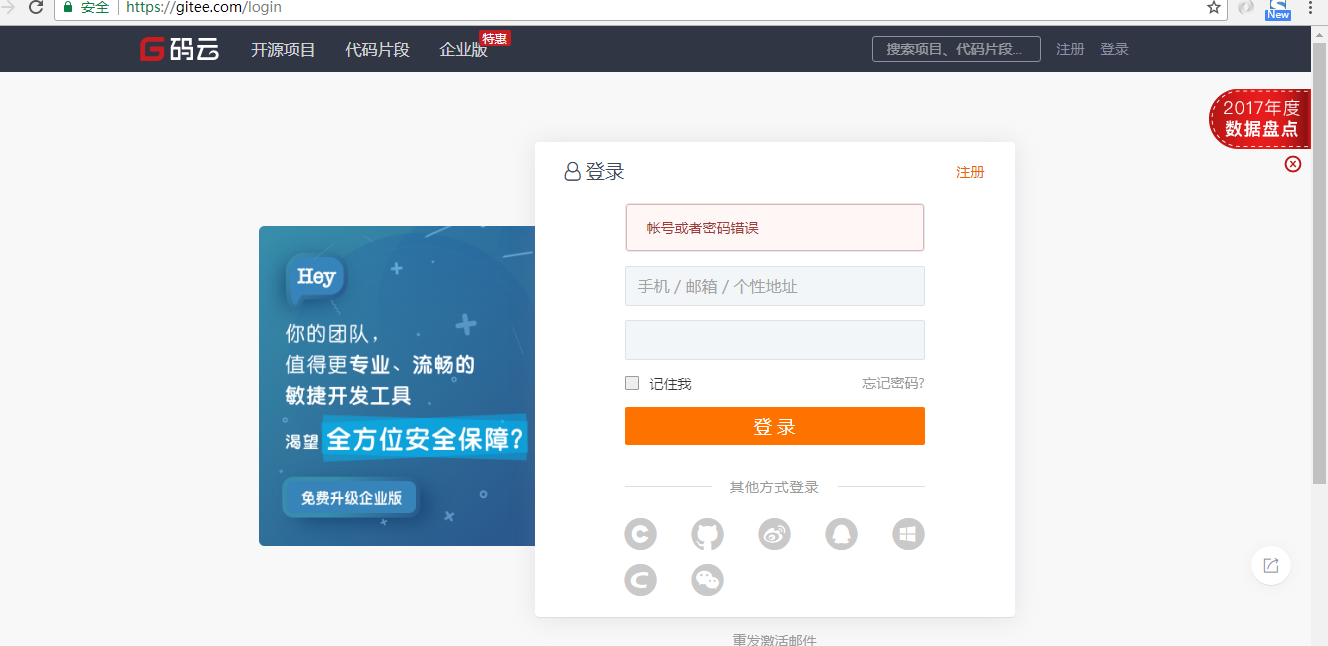The width and height of the screenshot is (1328, 646).
Task: Focus the password input field
Action: pyautogui.click(x=775, y=340)
